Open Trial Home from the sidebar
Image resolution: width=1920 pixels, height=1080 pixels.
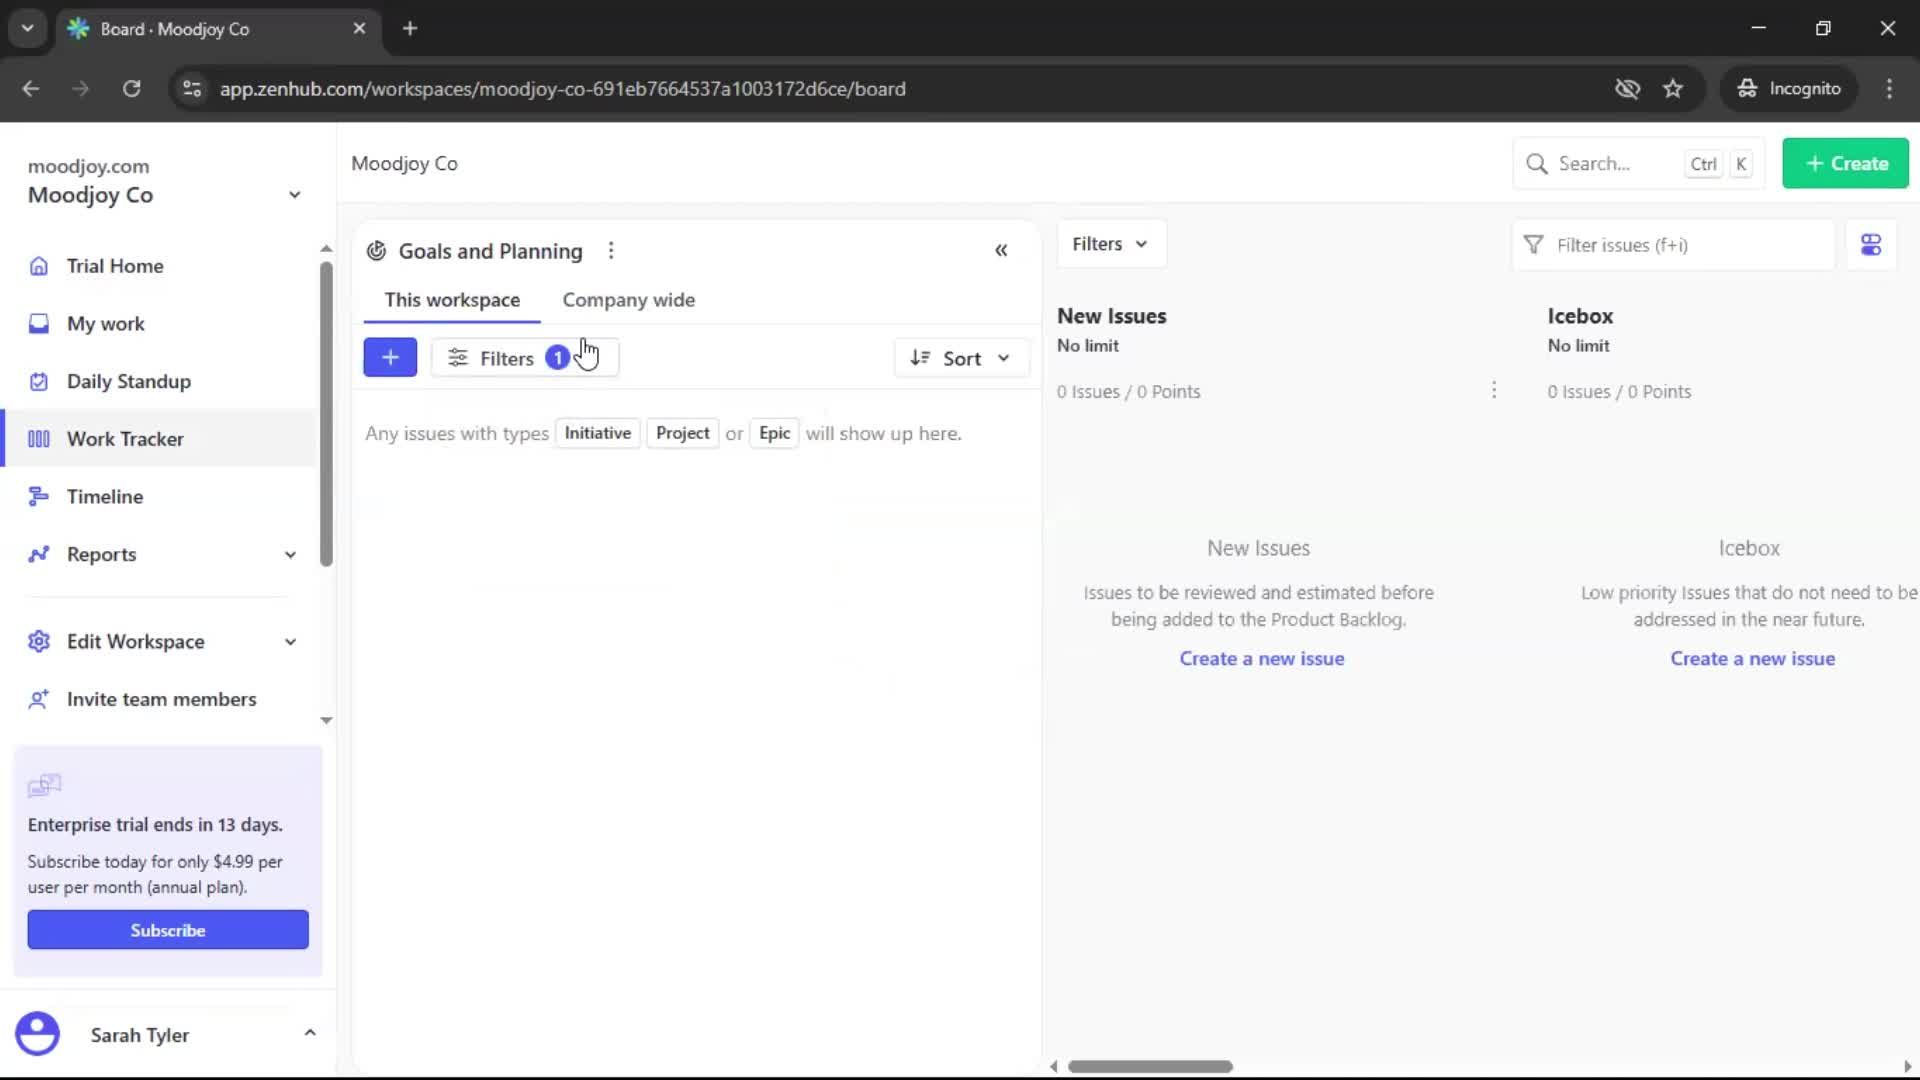(114, 265)
